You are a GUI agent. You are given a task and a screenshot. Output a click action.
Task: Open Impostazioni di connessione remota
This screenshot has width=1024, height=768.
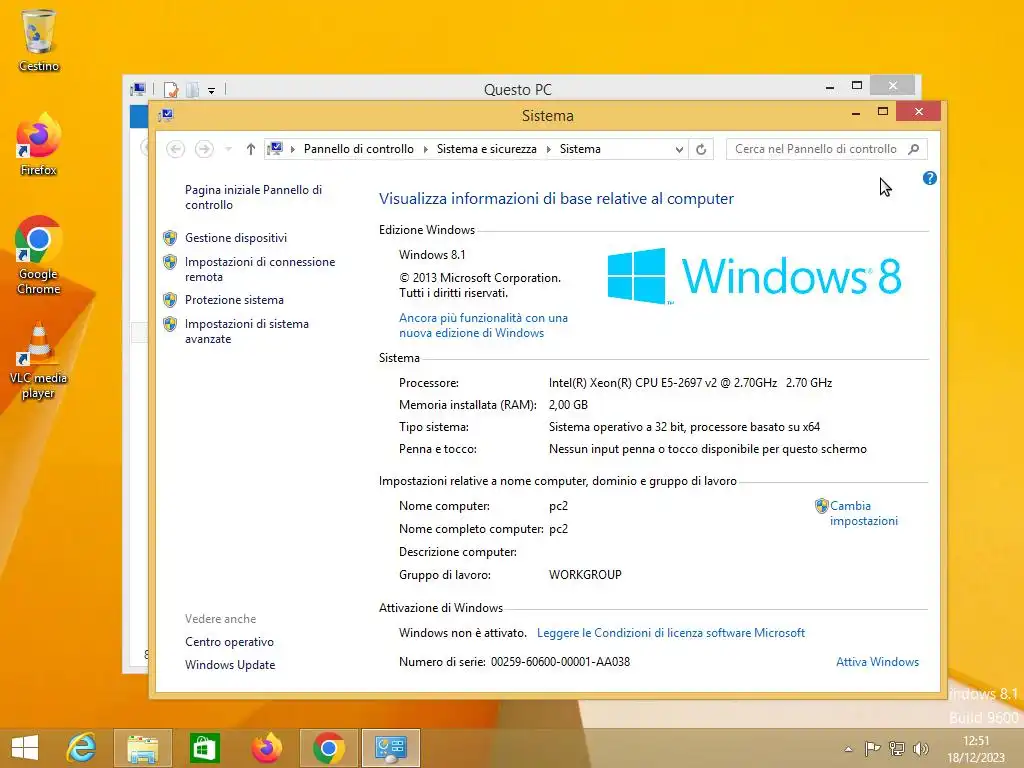point(260,269)
